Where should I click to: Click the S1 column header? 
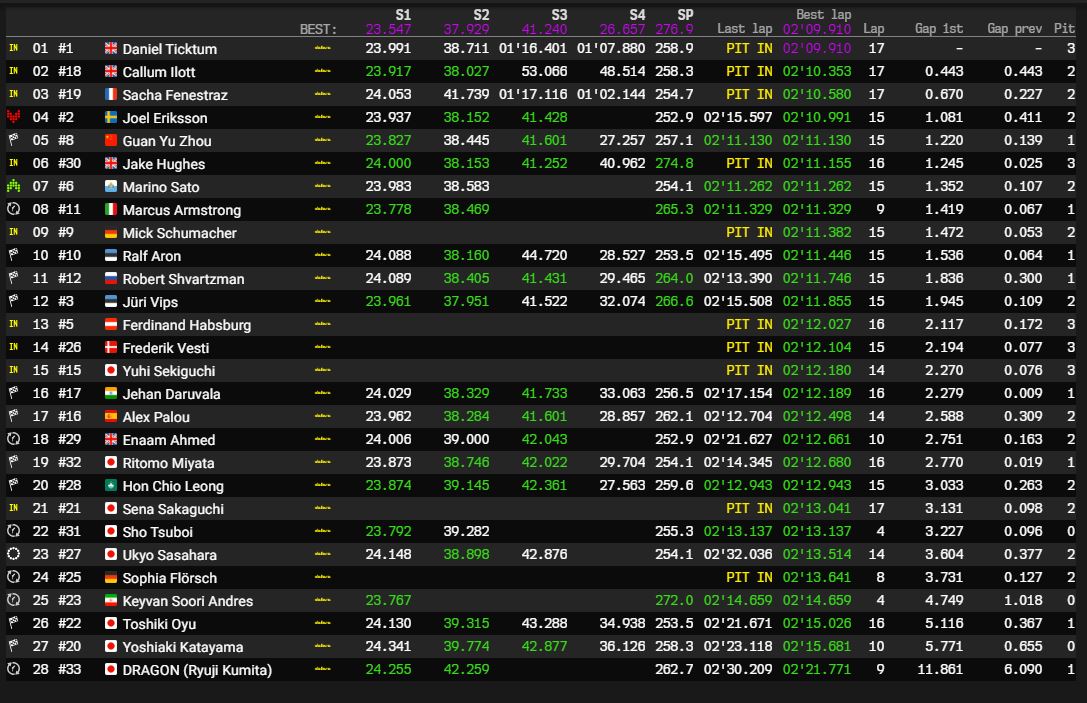[x=403, y=15]
